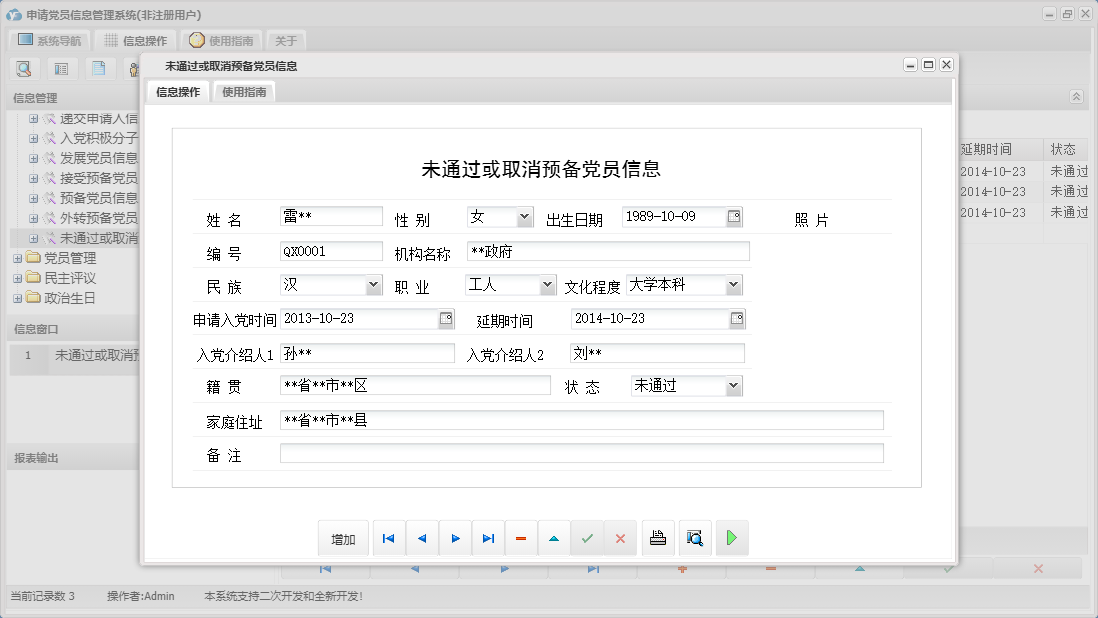Screen dimensions: 1098x618
Task: Confirm changes with the green check icon
Action: click(x=587, y=538)
